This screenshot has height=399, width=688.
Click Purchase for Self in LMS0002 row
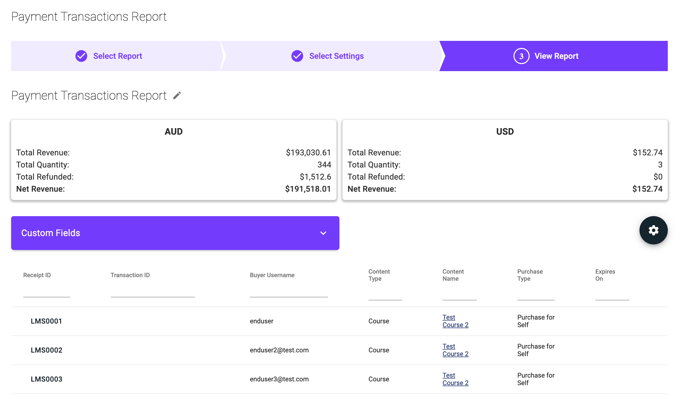coord(536,350)
